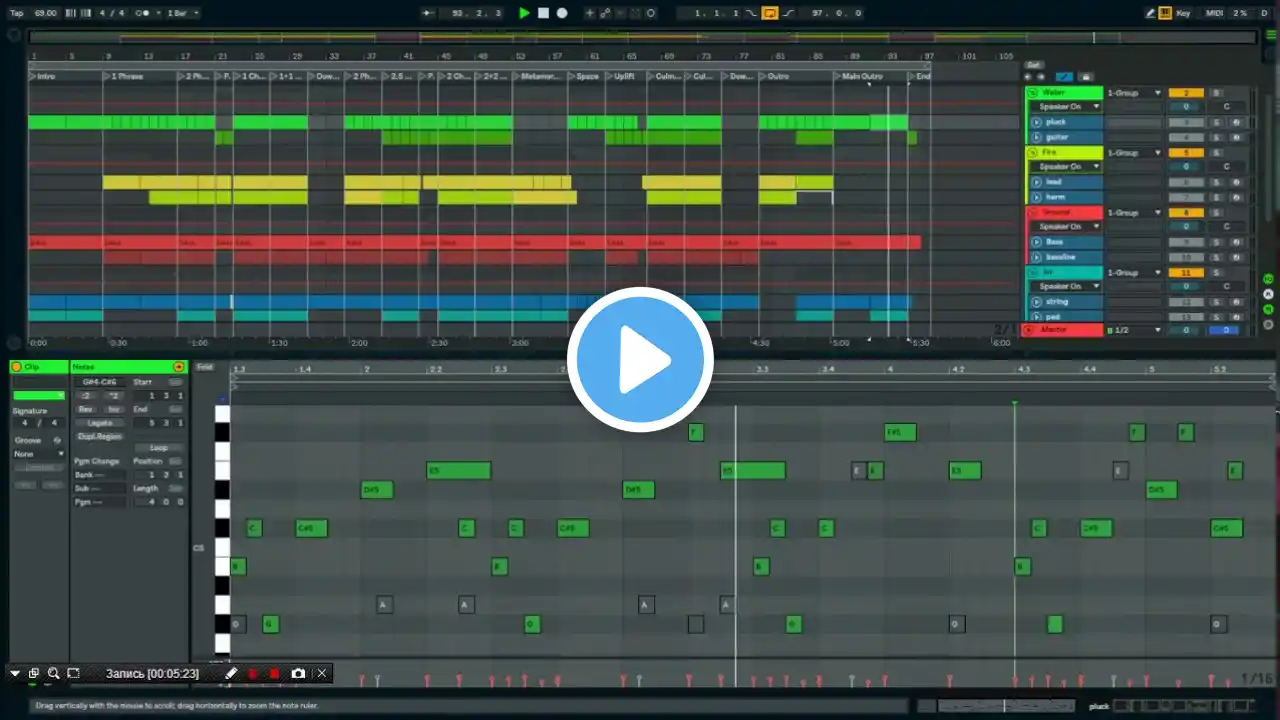
Task: Click the arrangement record circle button
Action: [x=562, y=13]
